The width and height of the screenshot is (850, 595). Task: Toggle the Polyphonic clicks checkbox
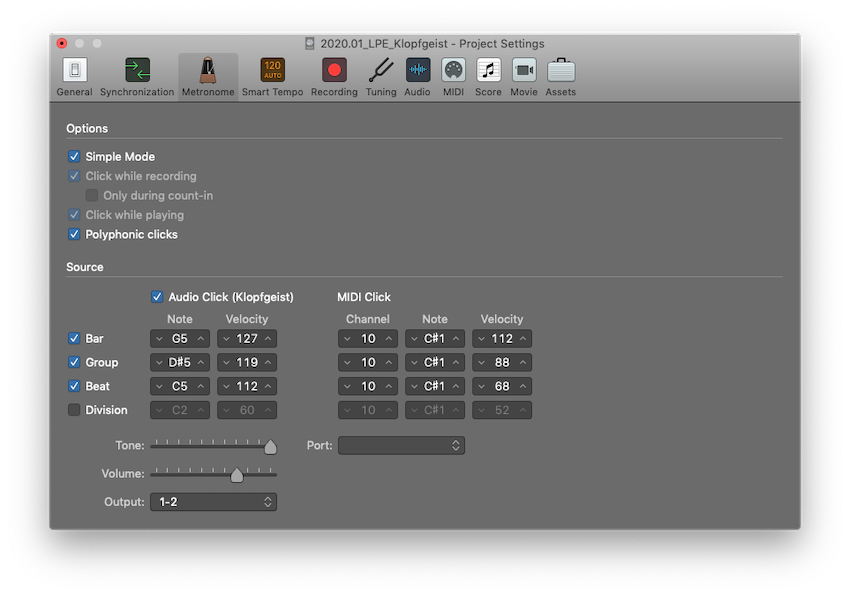74,234
